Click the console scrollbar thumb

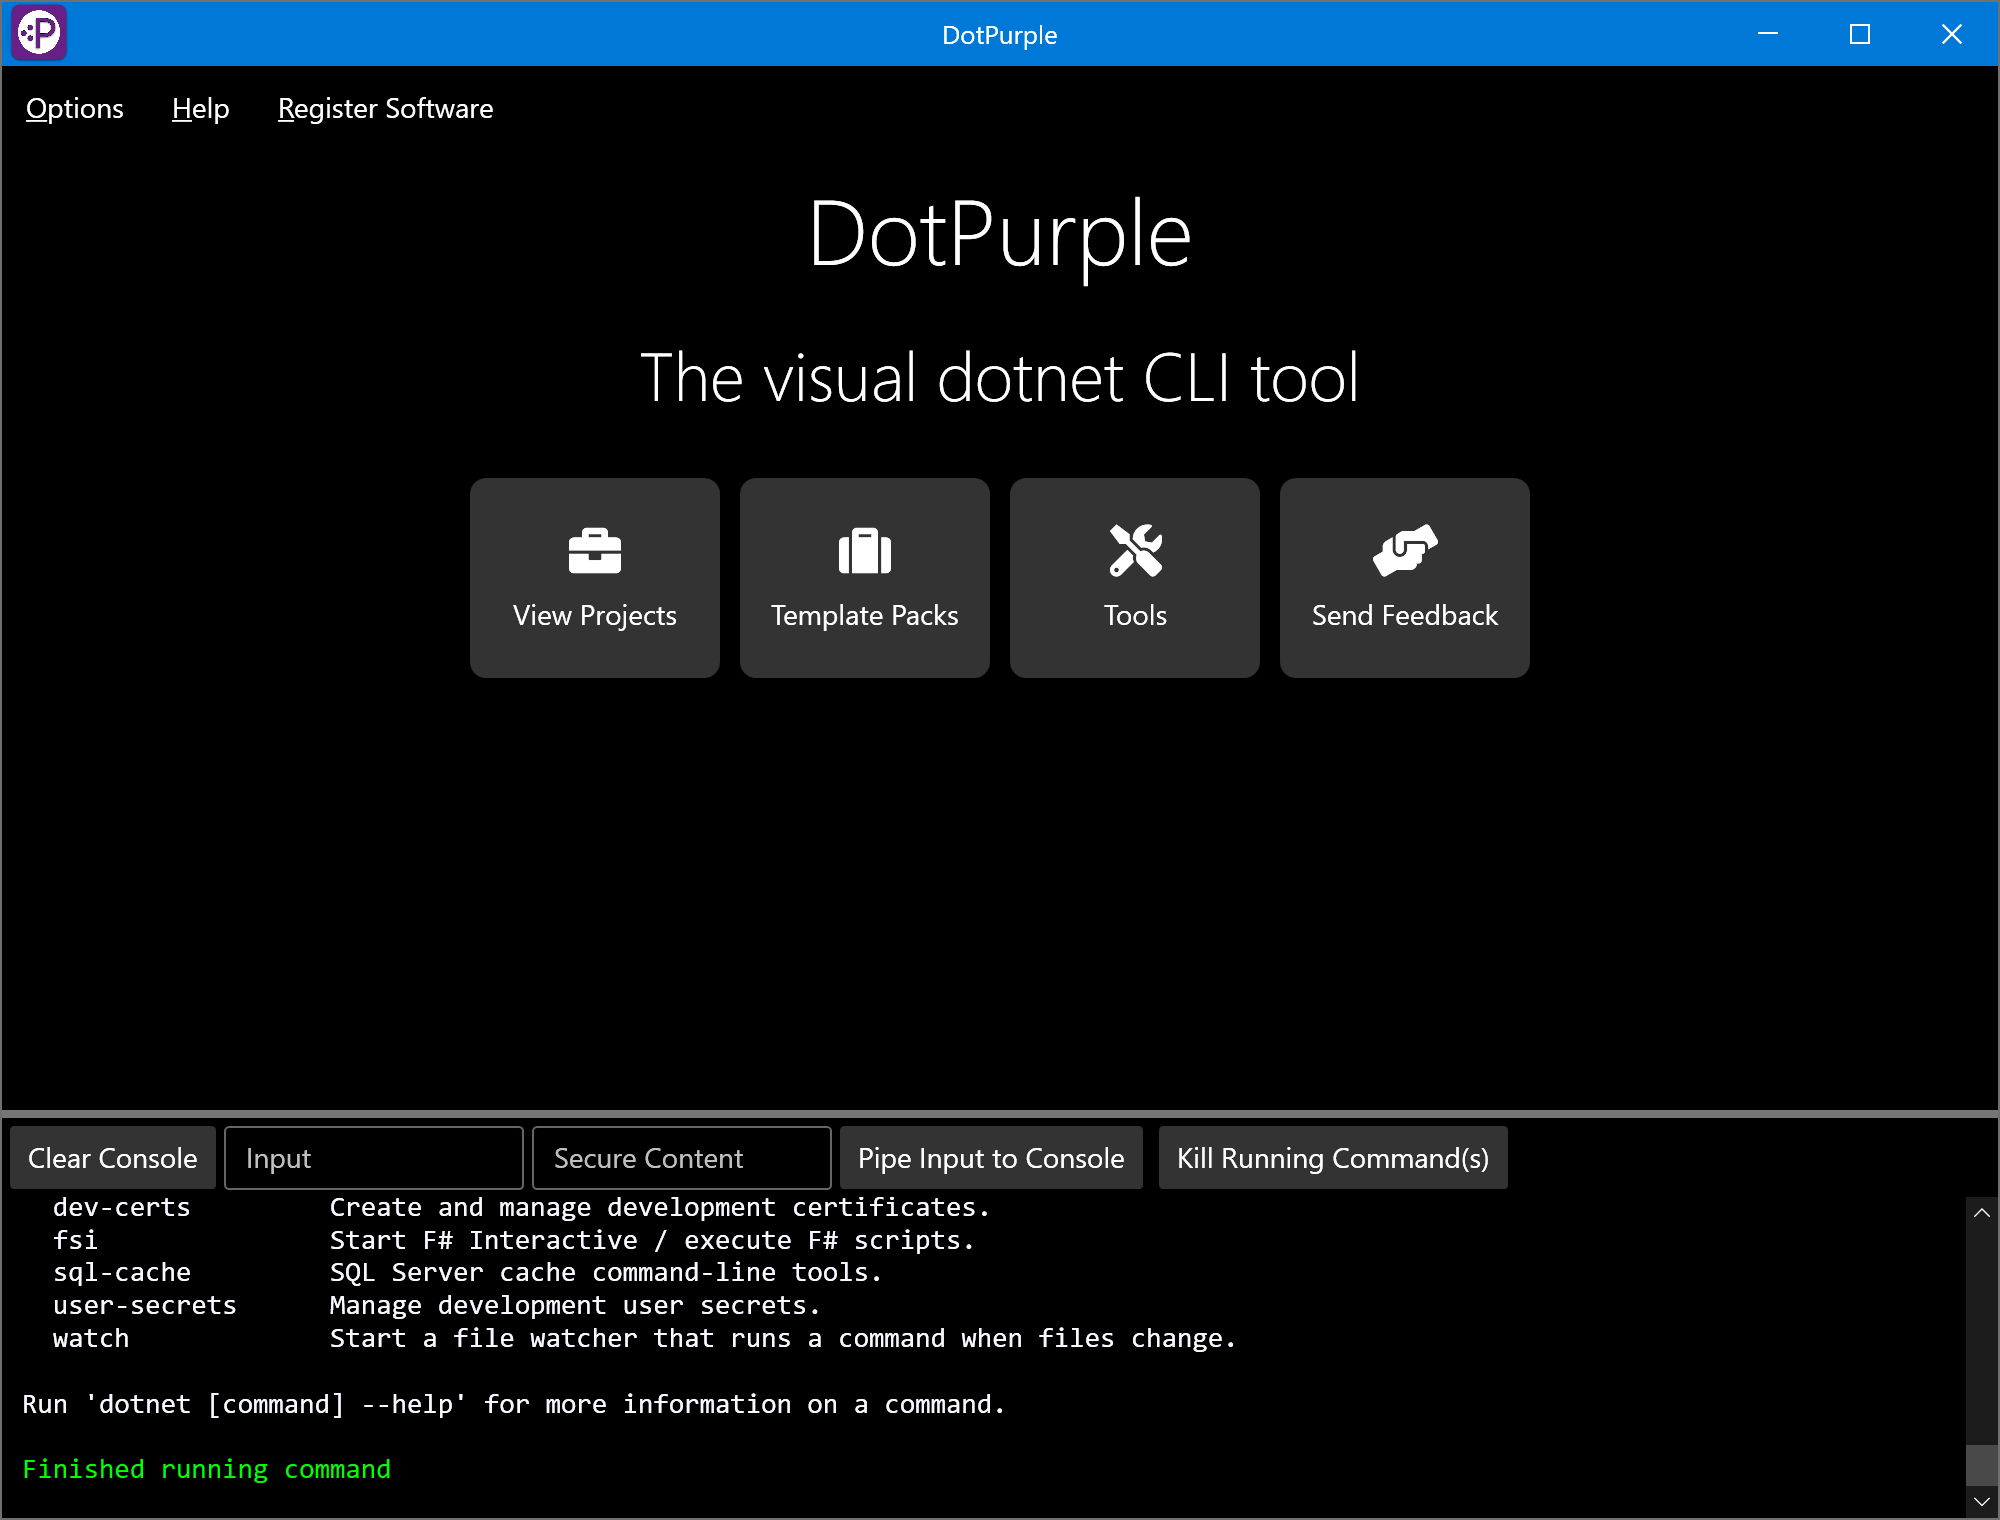[1981, 1465]
